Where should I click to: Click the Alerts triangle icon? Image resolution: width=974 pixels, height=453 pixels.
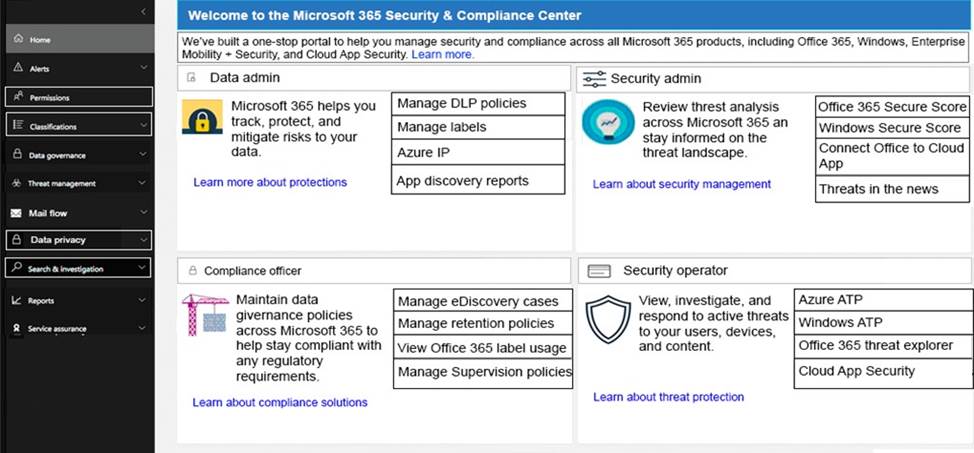click(18, 67)
